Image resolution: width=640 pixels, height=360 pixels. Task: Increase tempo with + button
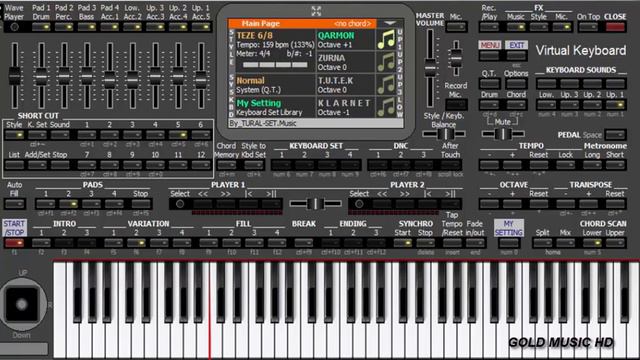512,165
